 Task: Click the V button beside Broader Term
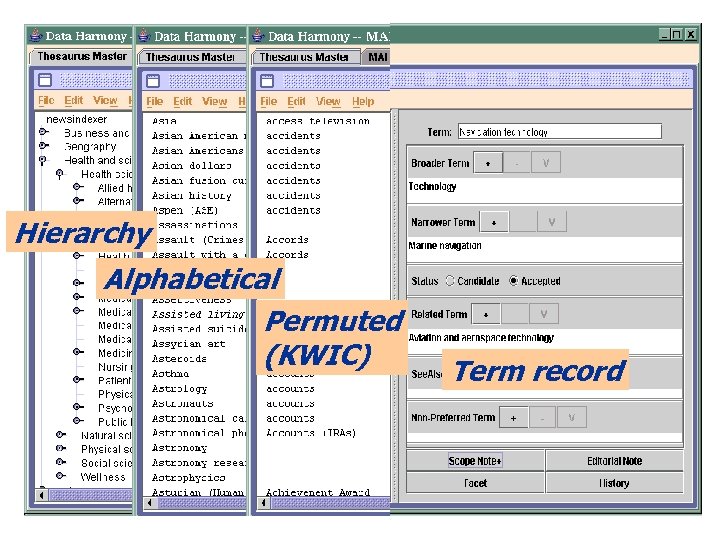[546, 163]
